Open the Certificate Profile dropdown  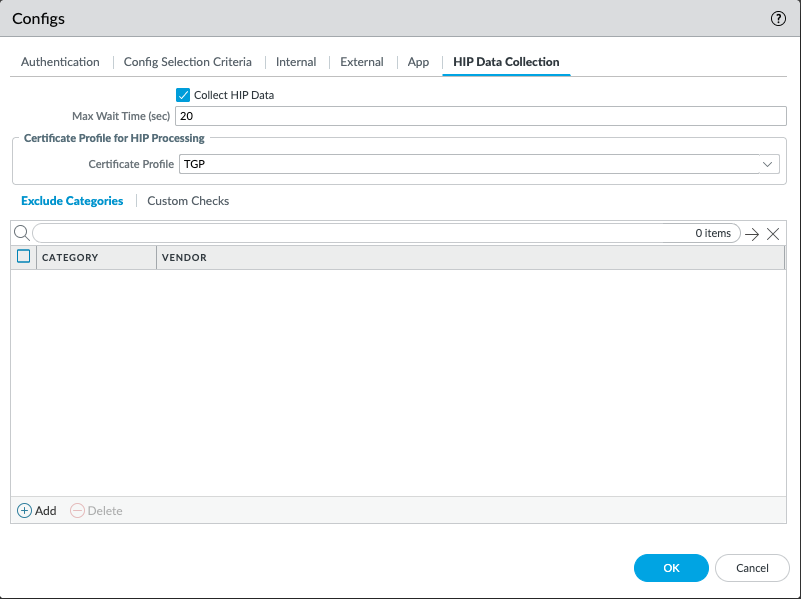(768, 164)
